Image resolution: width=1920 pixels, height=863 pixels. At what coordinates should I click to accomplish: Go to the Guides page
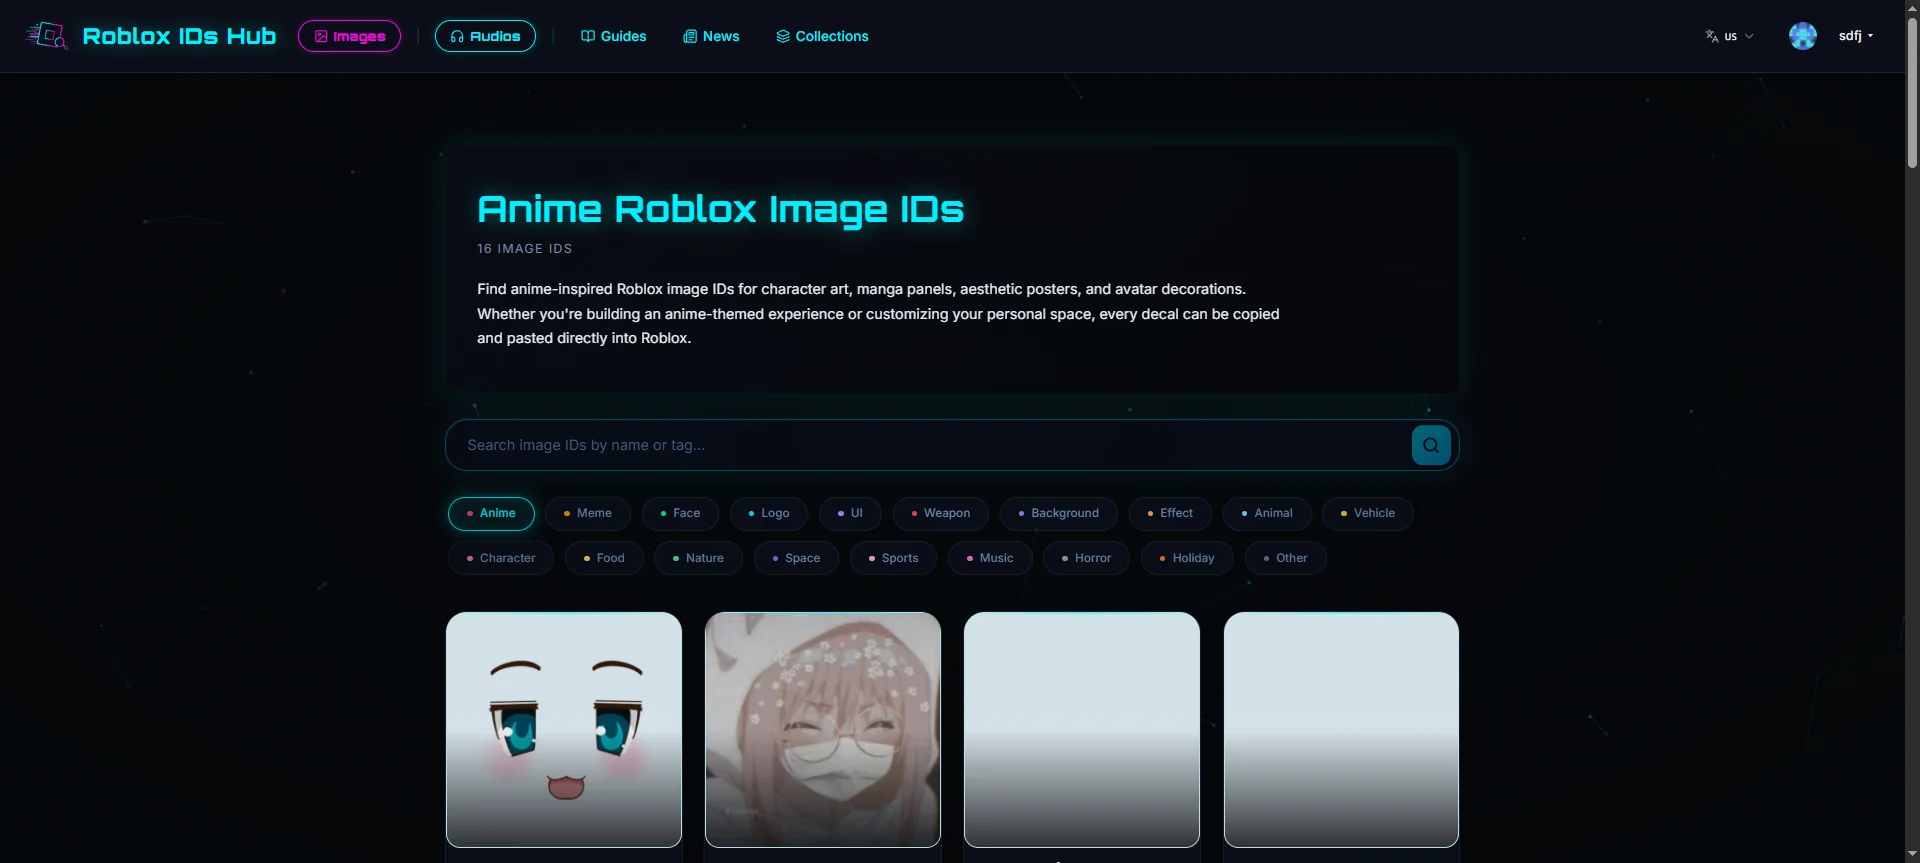coord(614,36)
